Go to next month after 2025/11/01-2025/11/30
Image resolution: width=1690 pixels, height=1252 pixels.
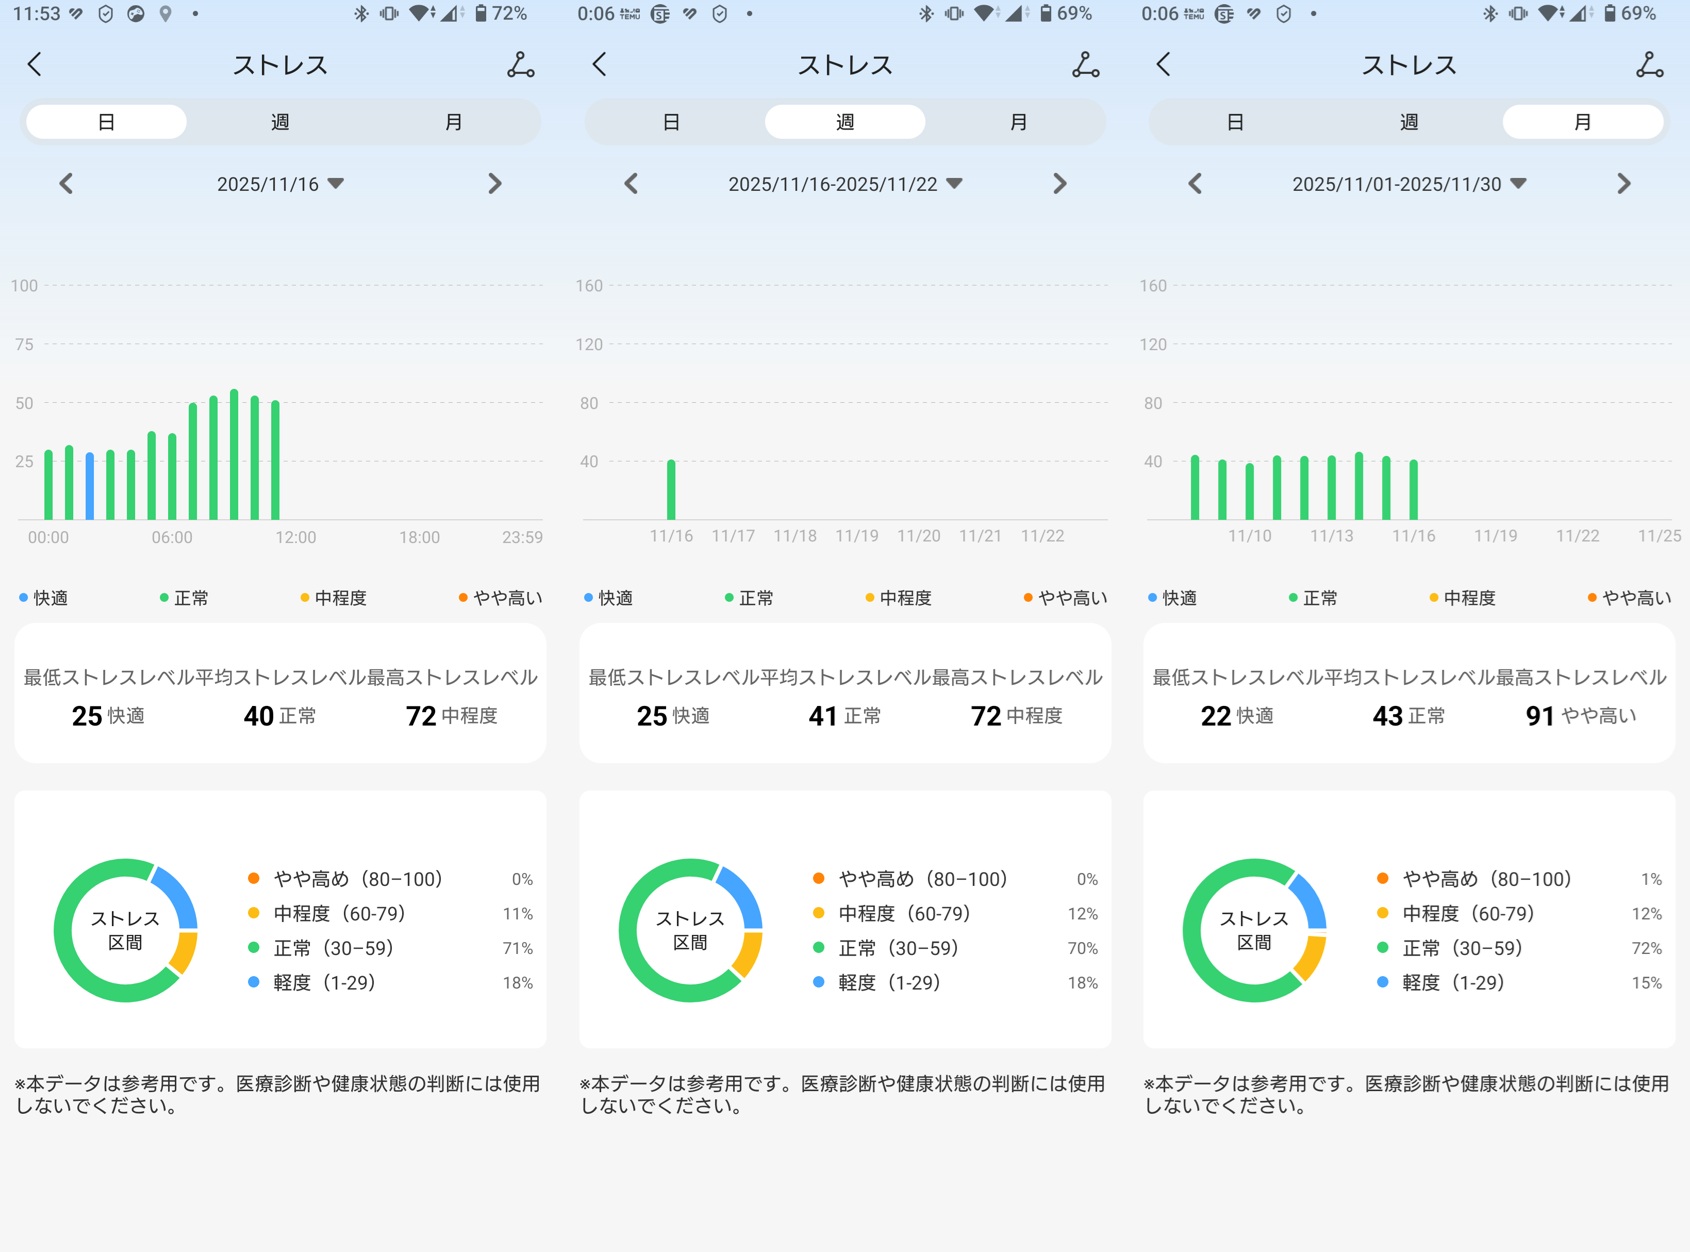pyautogui.click(x=1623, y=184)
